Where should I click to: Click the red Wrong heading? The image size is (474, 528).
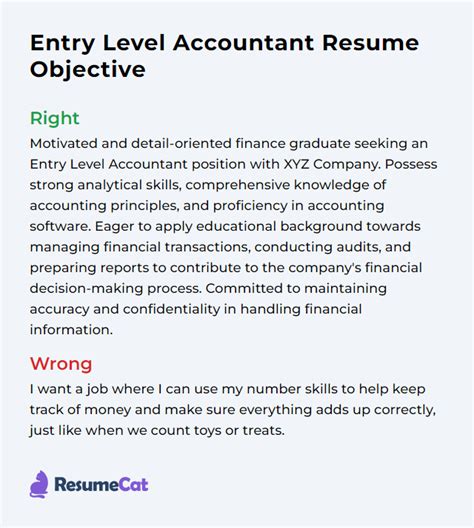[x=61, y=364]
